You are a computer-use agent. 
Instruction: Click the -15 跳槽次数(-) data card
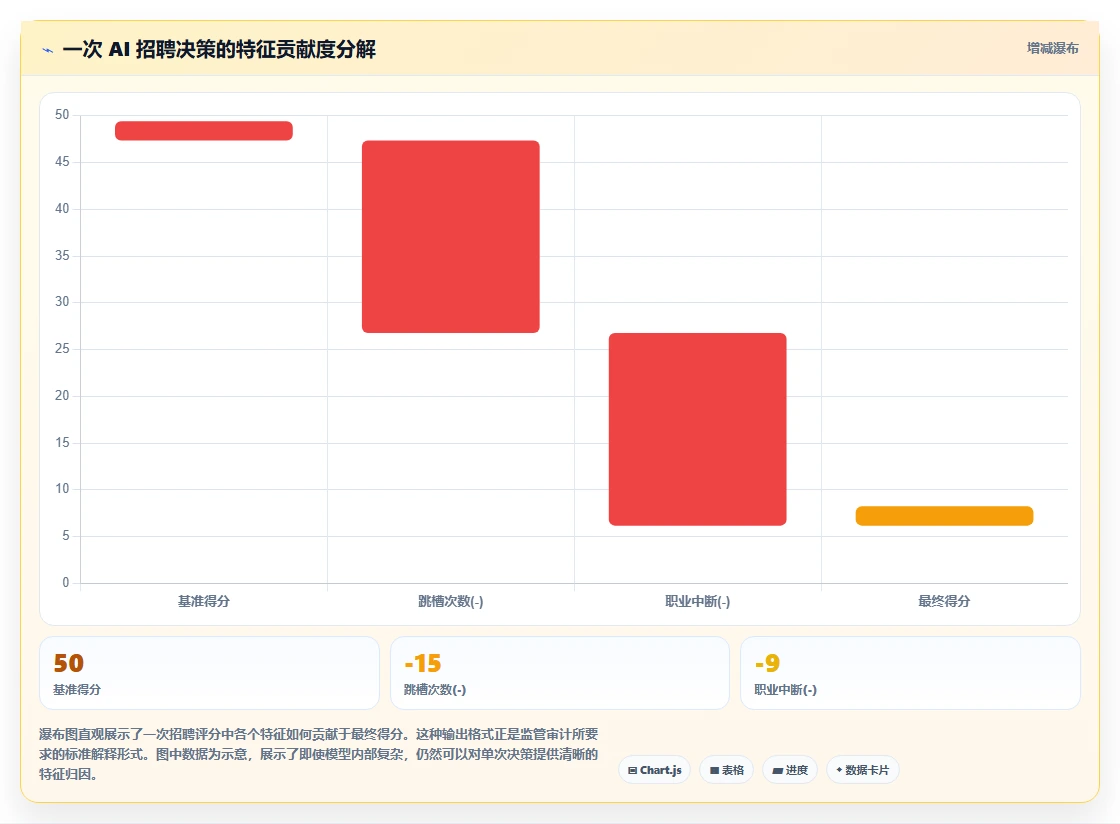(560, 673)
